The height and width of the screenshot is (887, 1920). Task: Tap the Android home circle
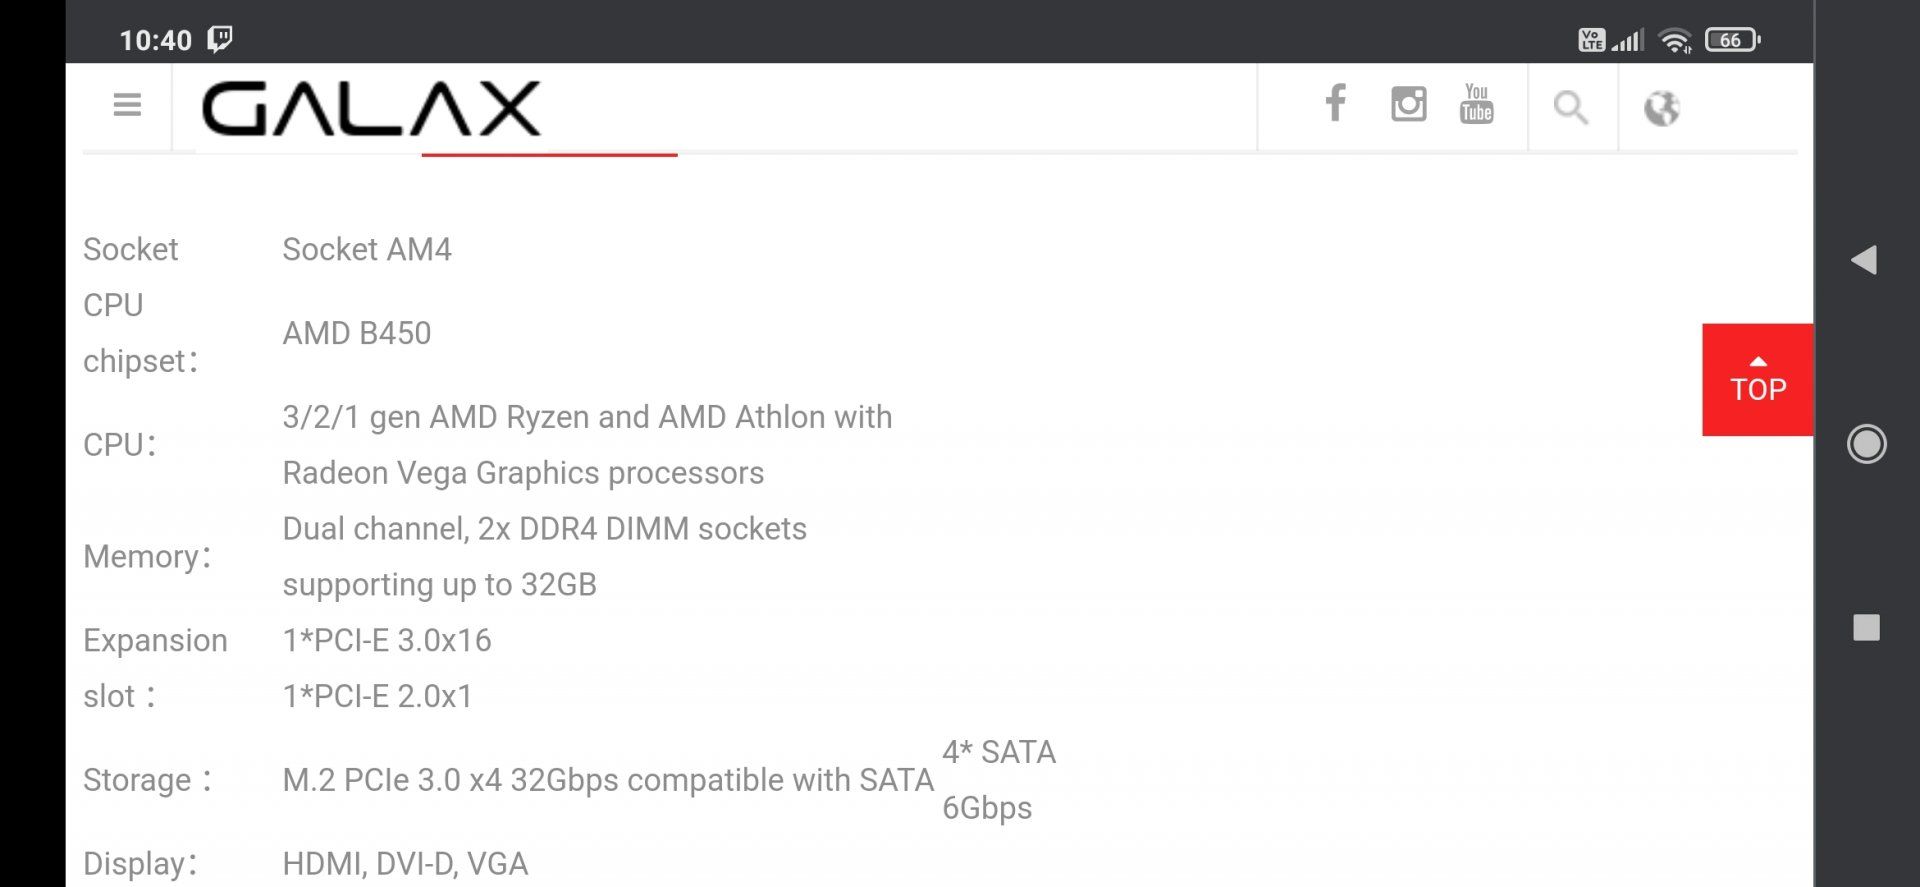(x=1866, y=444)
